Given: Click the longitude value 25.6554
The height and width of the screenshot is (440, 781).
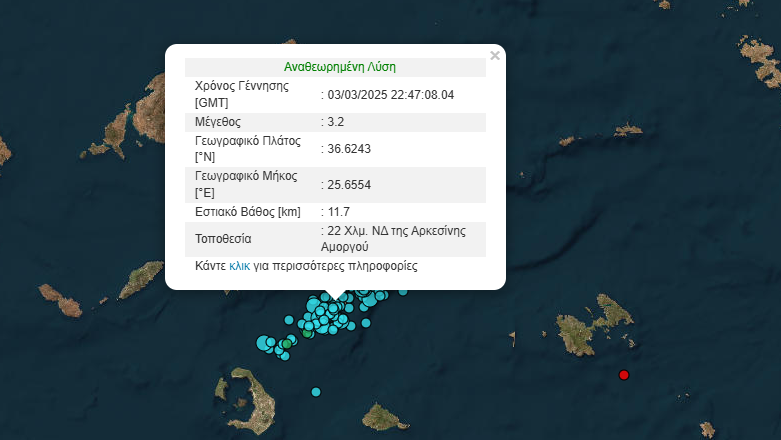Looking at the screenshot, I should click(x=347, y=184).
